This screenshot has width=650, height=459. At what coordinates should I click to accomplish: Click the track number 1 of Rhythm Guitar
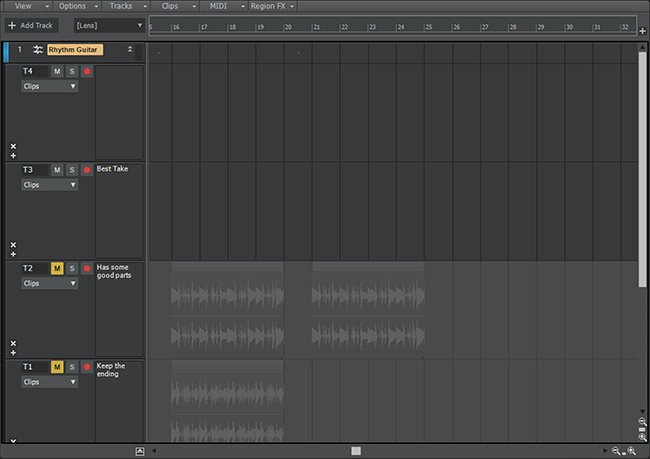point(19,49)
